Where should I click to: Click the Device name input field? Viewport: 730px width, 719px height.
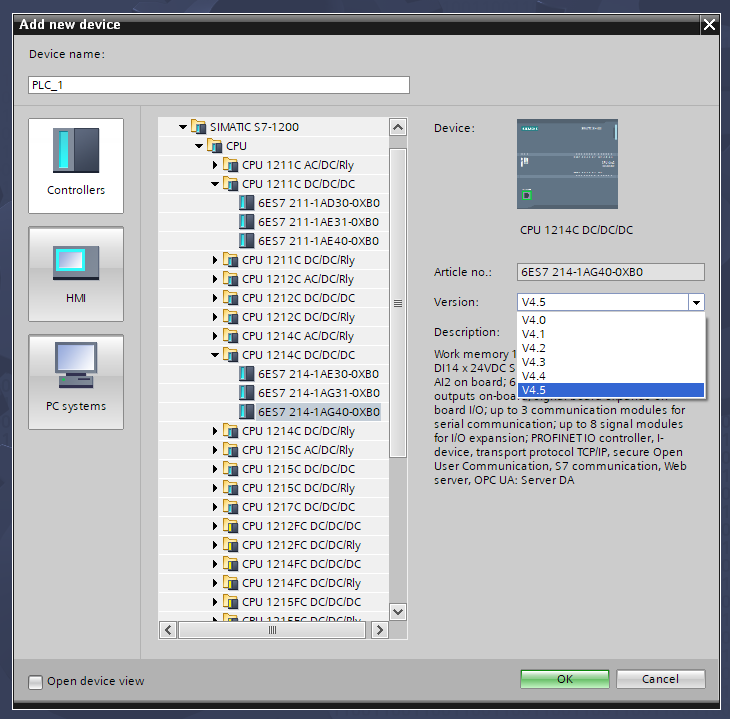coord(219,85)
